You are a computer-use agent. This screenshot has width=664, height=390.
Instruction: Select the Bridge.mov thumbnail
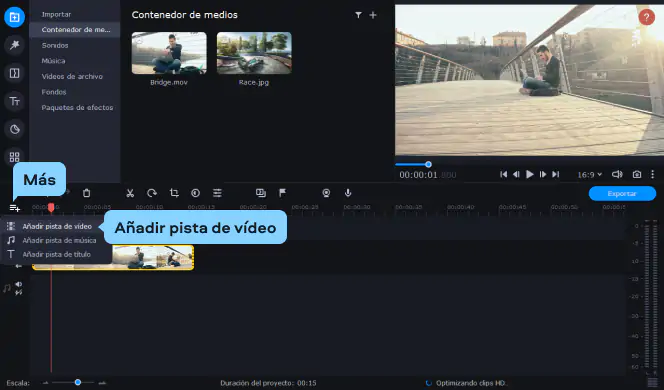[x=169, y=53]
